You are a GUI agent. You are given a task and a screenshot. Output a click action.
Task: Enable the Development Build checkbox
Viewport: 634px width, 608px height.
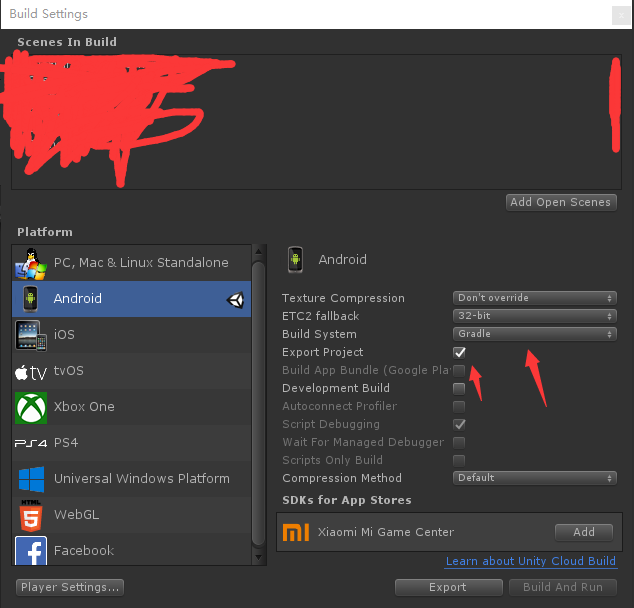click(x=459, y=388)
